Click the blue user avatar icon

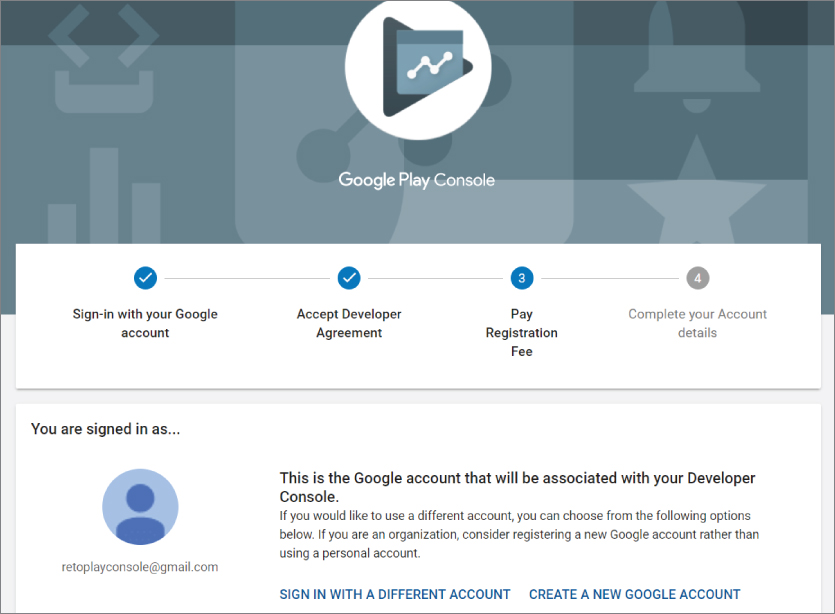140,507
